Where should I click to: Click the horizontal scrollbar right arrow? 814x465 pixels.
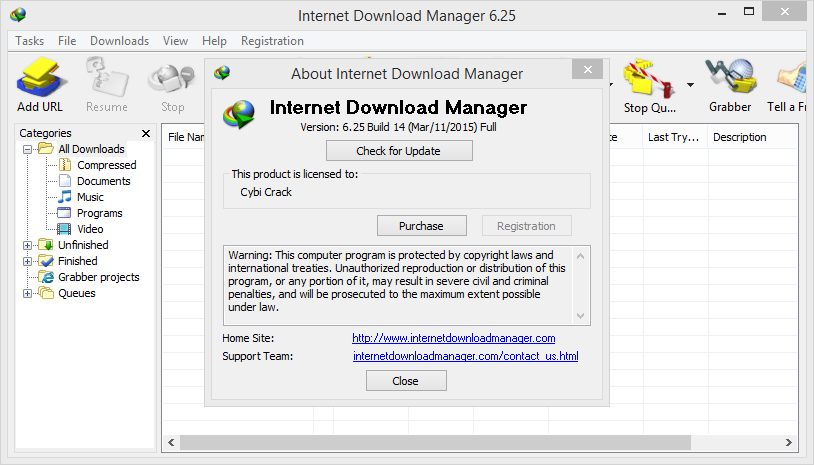[x=789, y=443]
